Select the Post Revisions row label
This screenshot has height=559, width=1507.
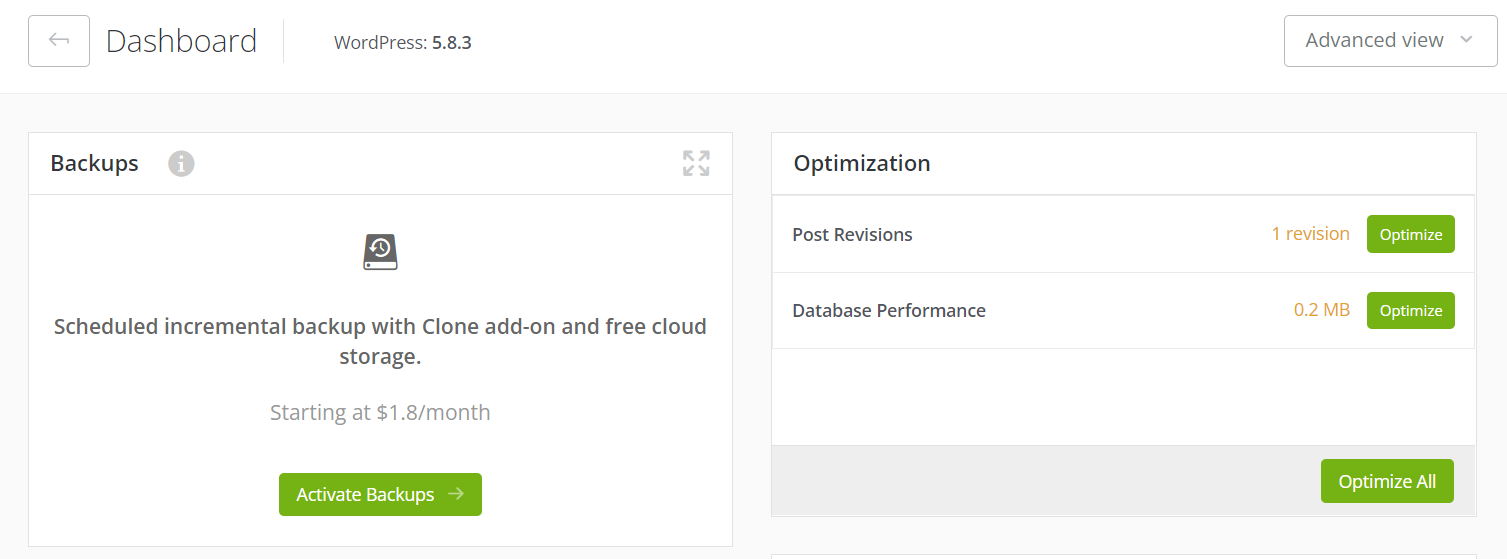pyautogui.click(x=852, y=235)
